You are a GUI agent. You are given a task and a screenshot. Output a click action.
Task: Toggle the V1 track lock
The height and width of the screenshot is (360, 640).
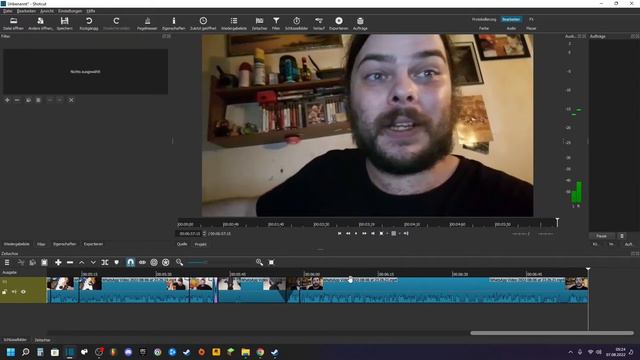click(4, 292)
